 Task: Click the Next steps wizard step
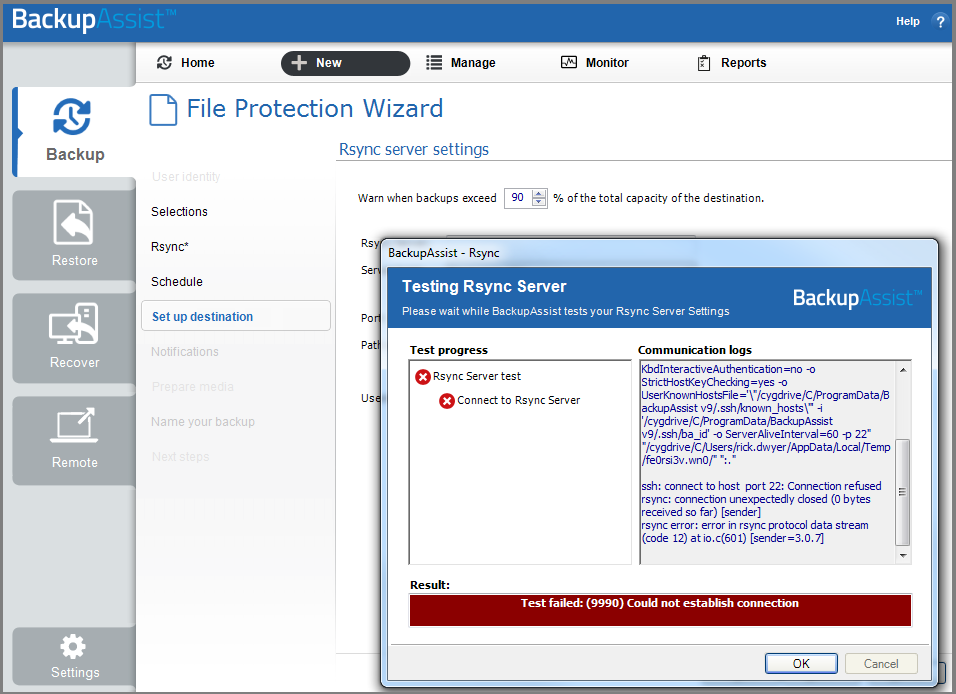pos(180,457)
